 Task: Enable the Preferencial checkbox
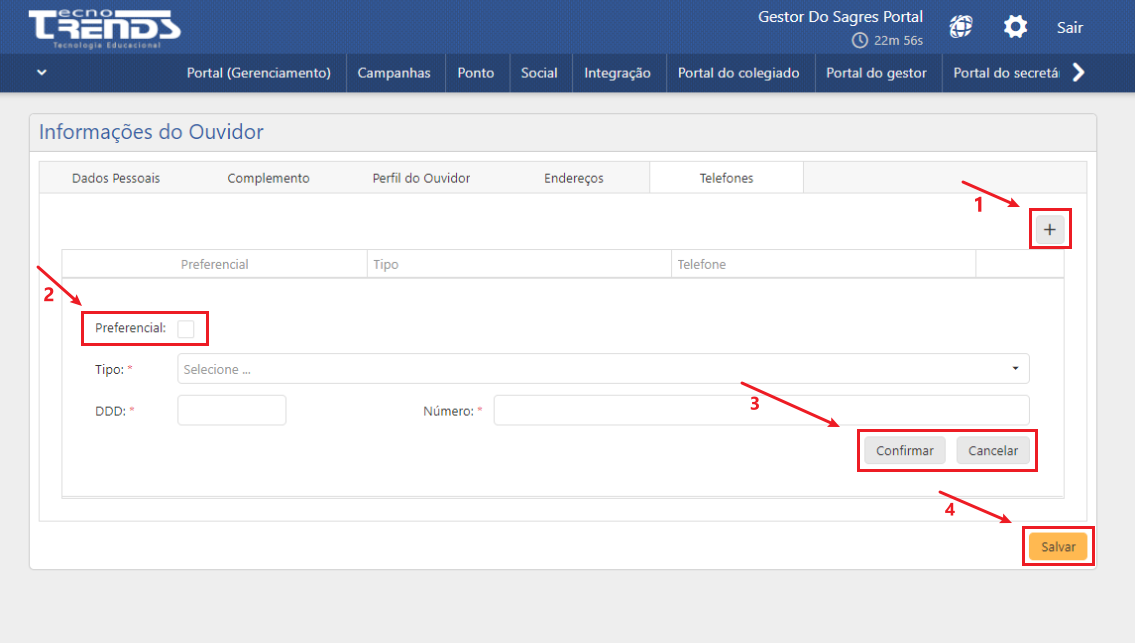coord(186,328)
